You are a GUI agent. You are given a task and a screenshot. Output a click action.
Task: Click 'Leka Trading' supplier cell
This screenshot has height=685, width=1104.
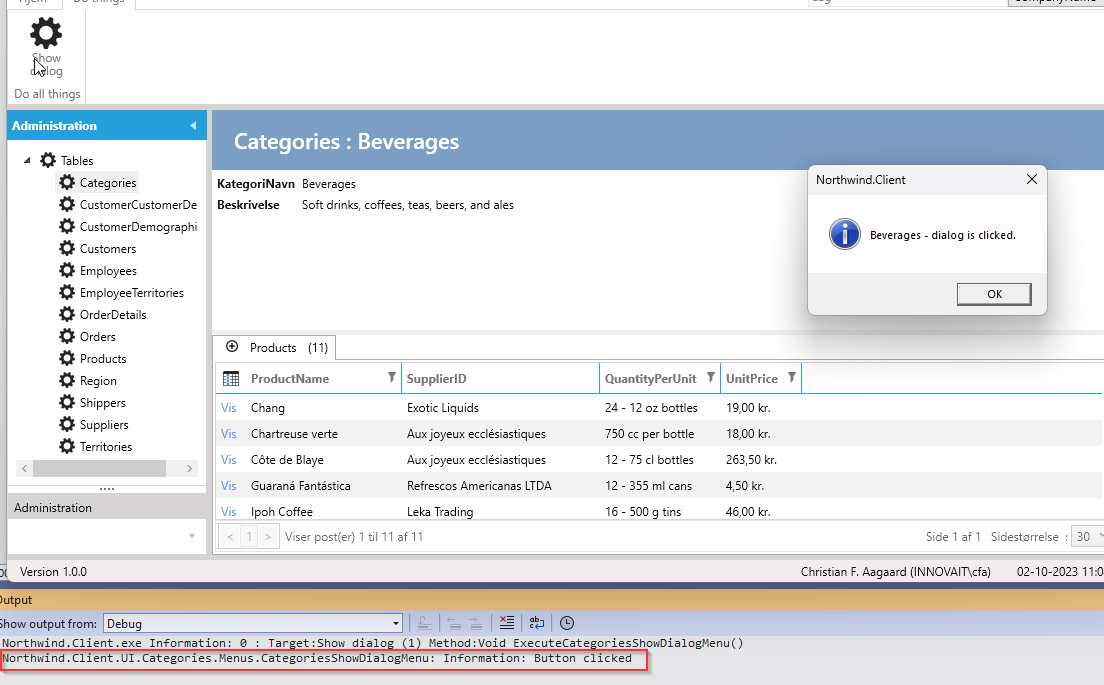[x=440, y=512]
